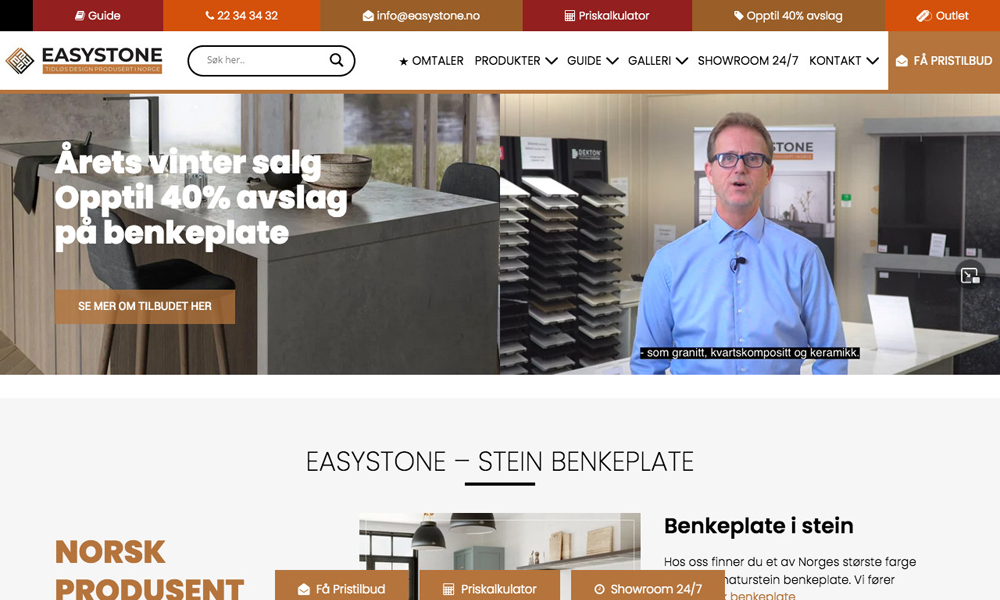Screen dimensions: 1000x600
Task: Click the picture-in-picture icon on video
Action: tap(970, 275)
